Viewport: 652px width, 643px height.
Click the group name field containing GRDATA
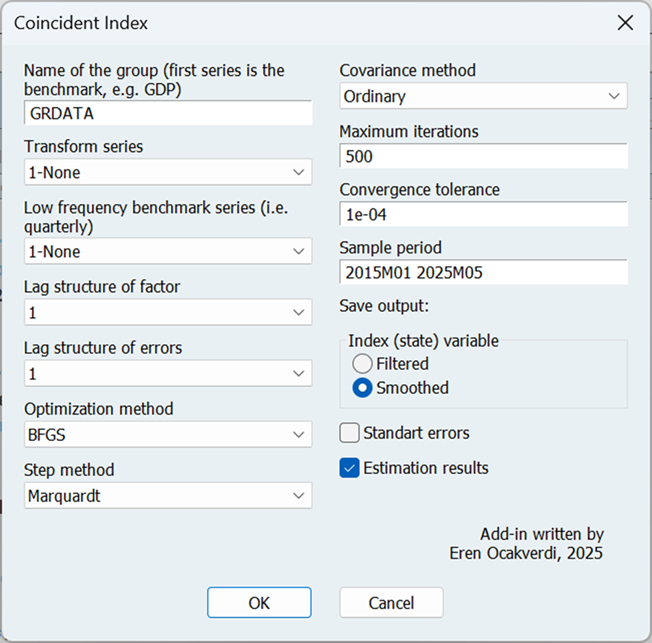167,113
